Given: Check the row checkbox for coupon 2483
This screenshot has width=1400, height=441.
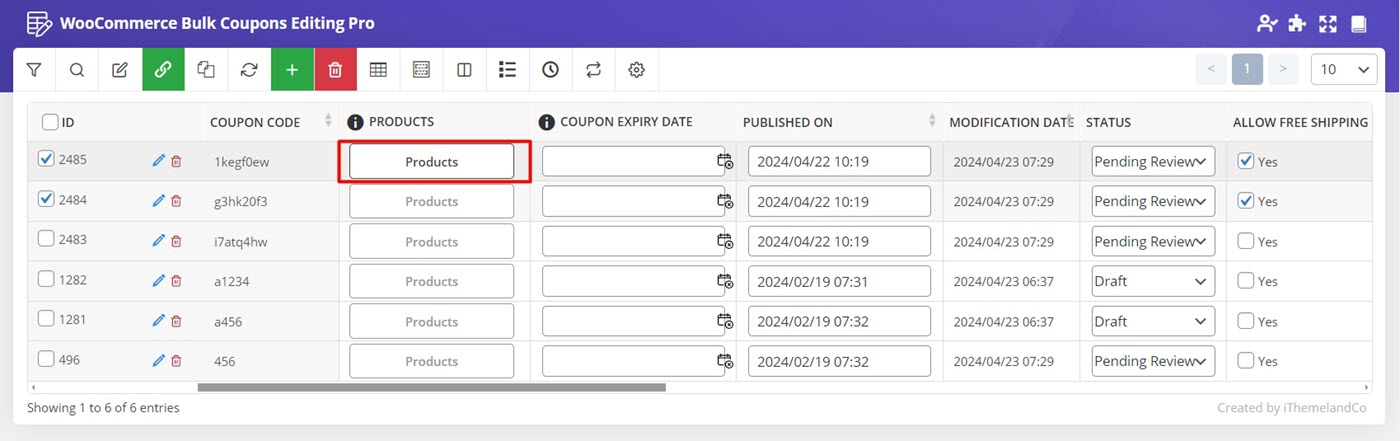Looking at the screenshot, I should (46, 239).
